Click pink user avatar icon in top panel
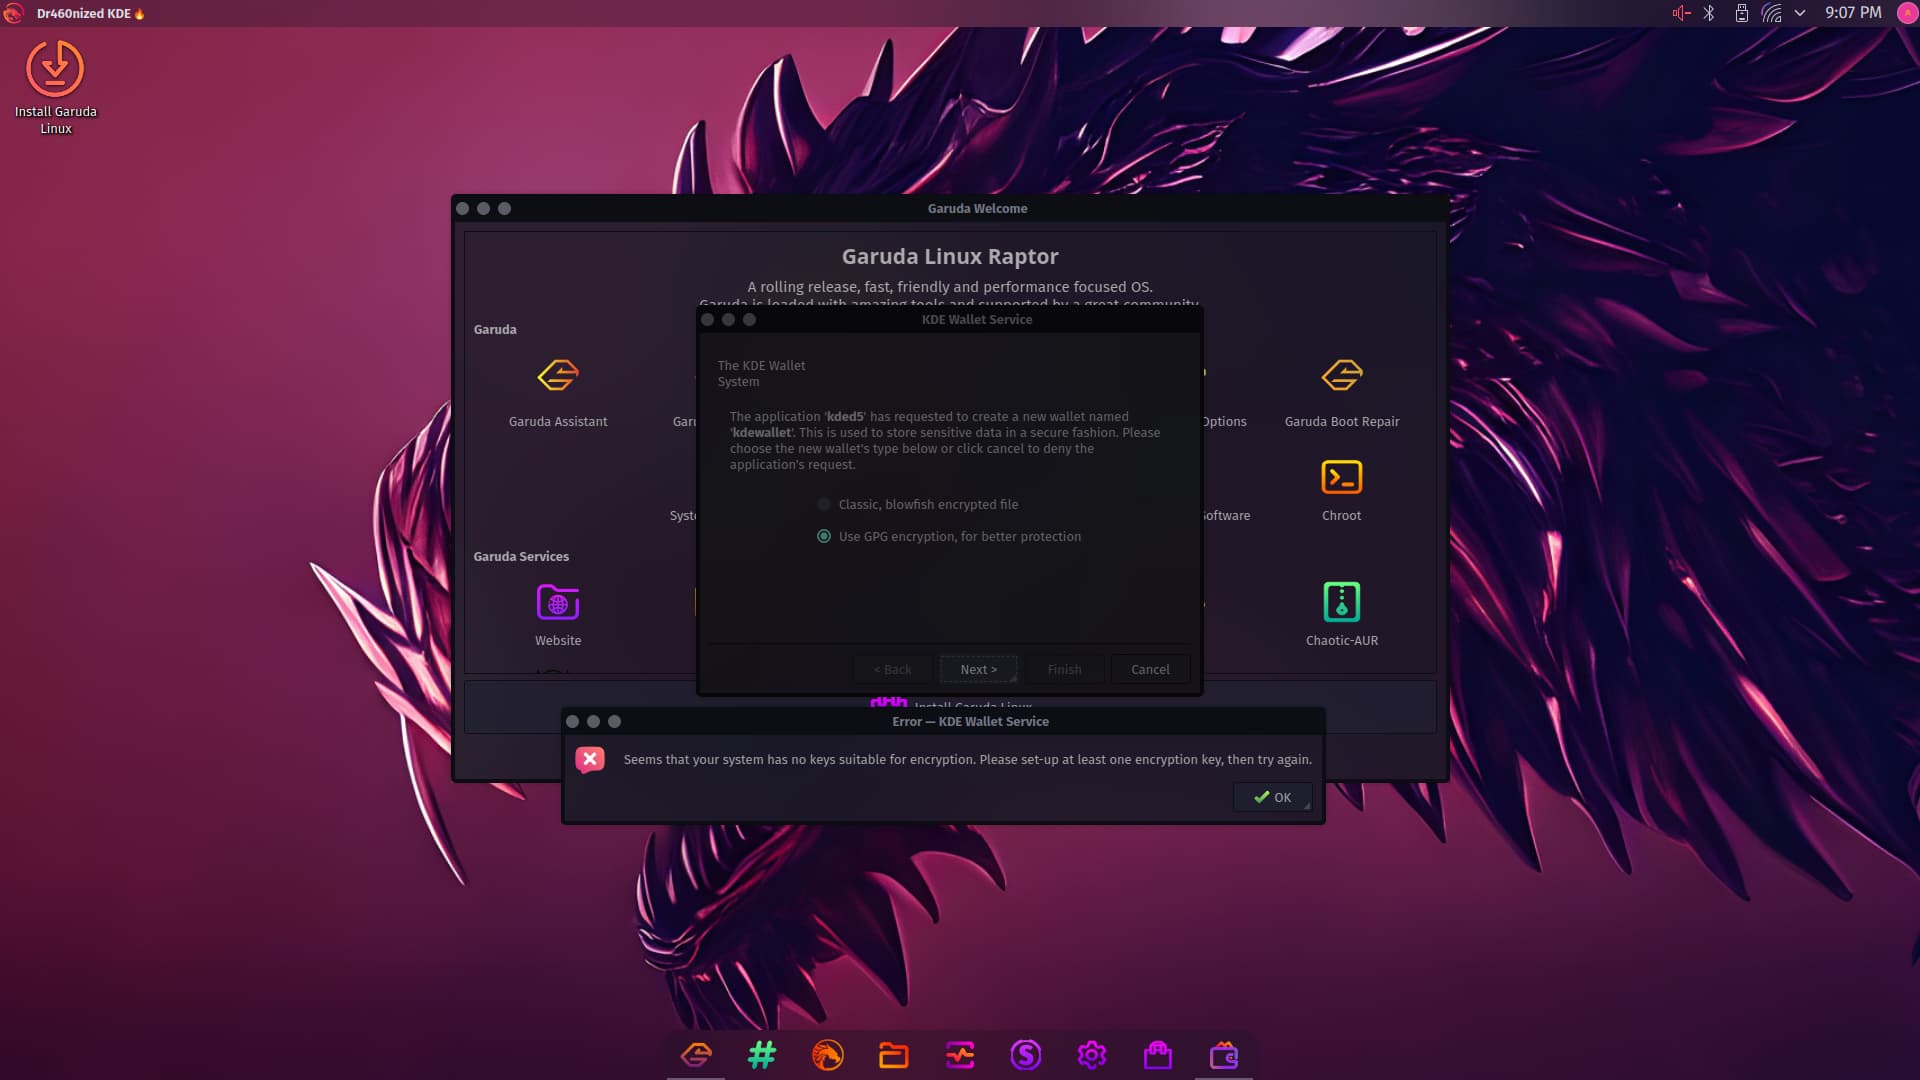 (1907, 13)
